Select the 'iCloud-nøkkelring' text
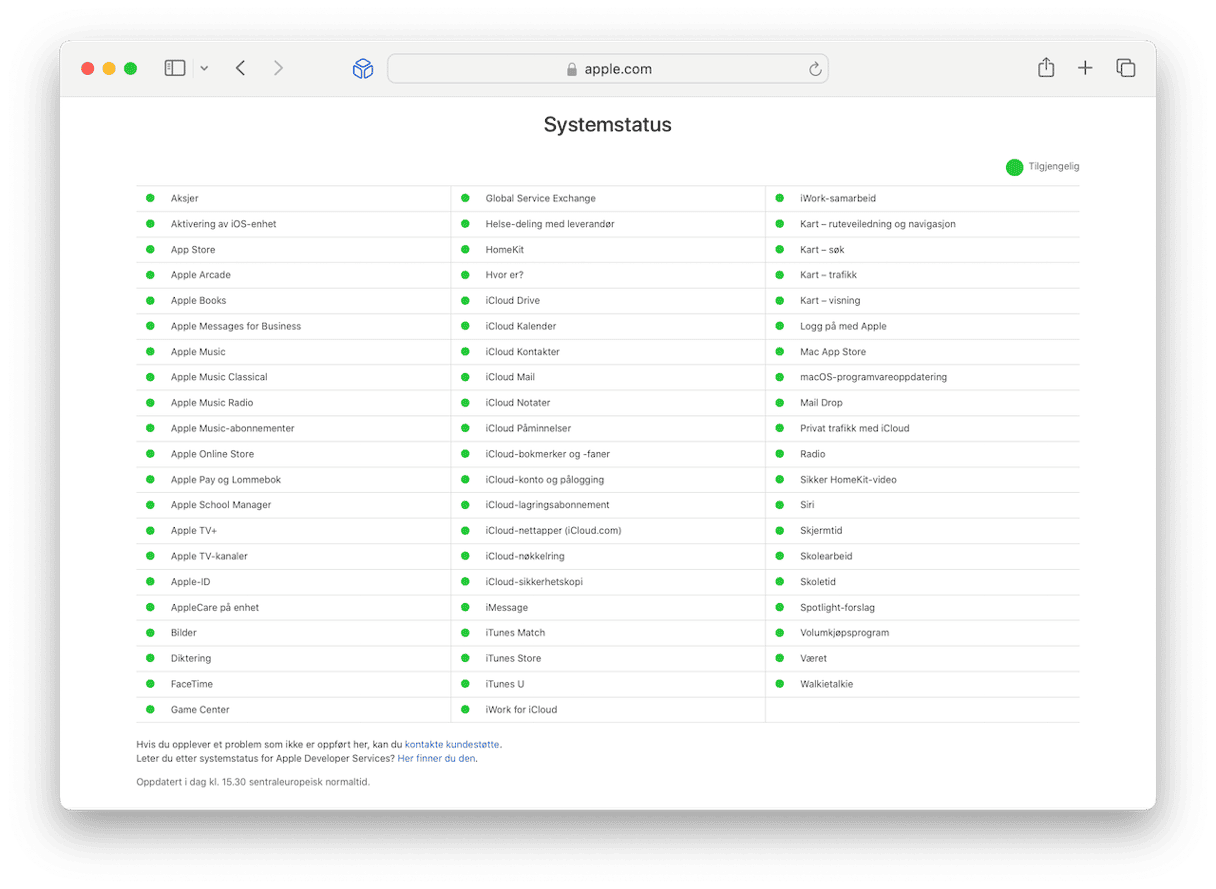This screenshot has width=1216, height=889. coord(525,556)
